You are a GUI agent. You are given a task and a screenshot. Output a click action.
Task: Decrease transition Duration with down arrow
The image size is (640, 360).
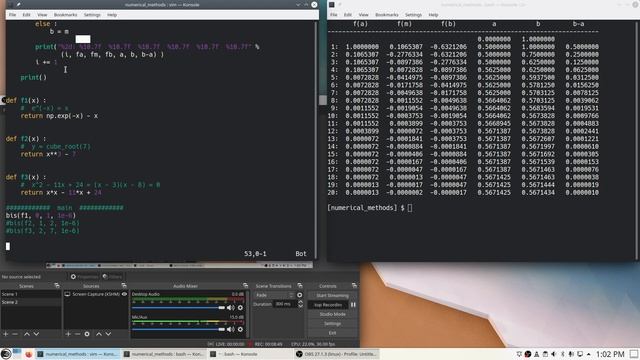[x=300, y=306]
